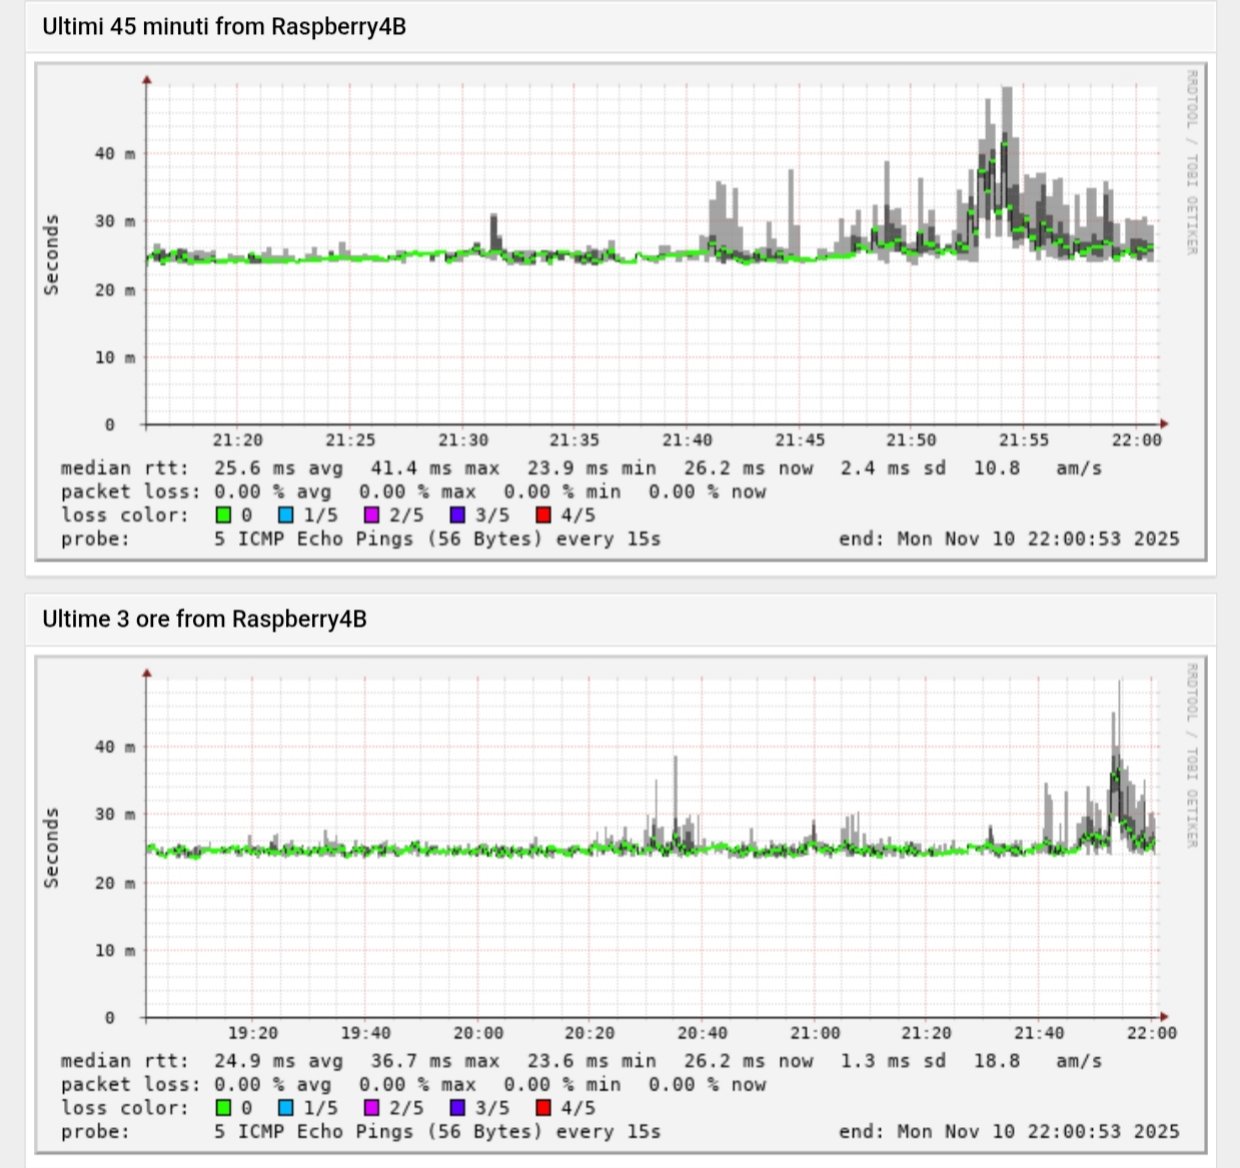Click the blue 1/5 loss swatch in bottom graph
The width and height of the screenshot is (1240, 1168).
pos(286,1108)
